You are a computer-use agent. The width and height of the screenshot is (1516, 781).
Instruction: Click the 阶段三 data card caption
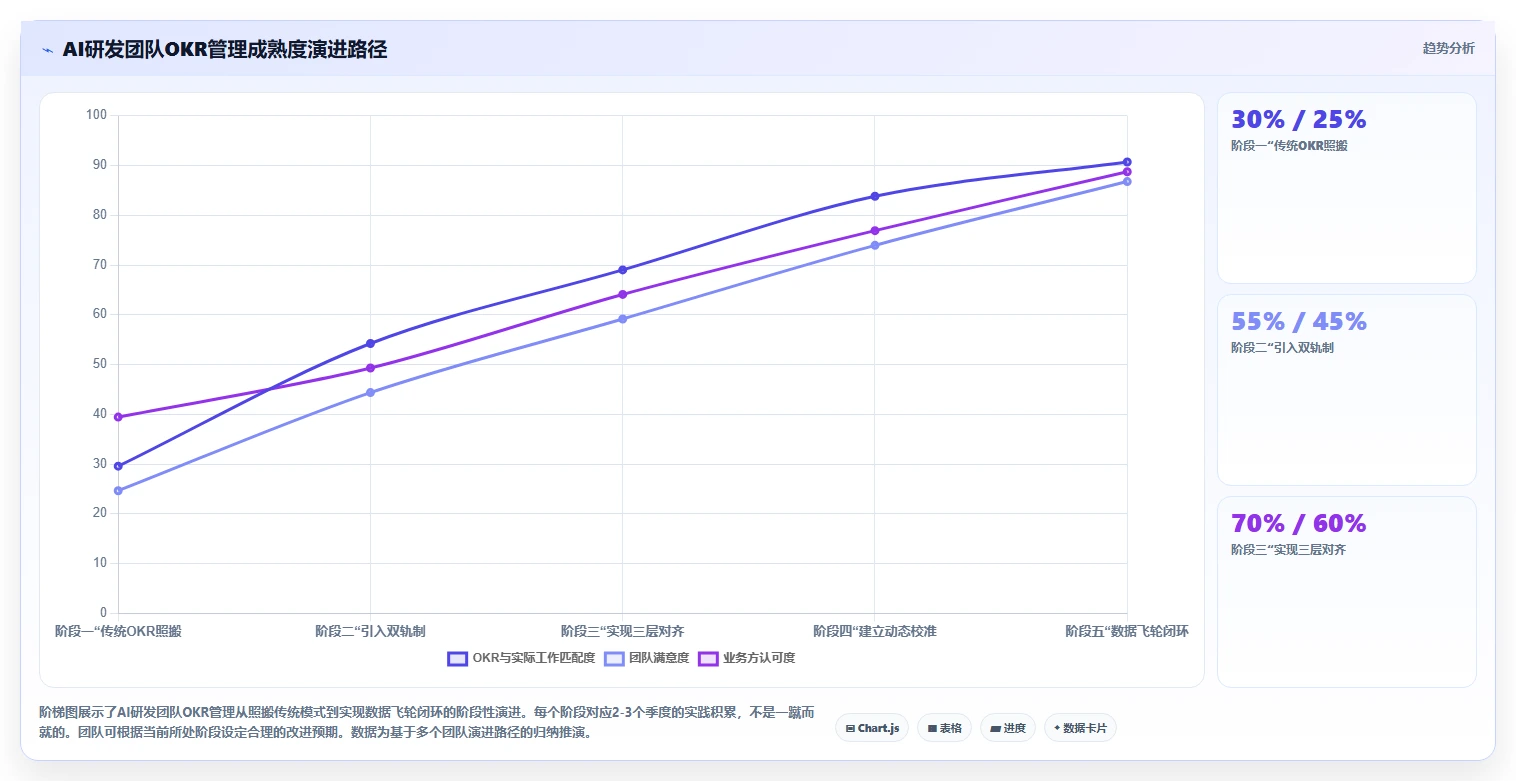tap(1288, 549)
